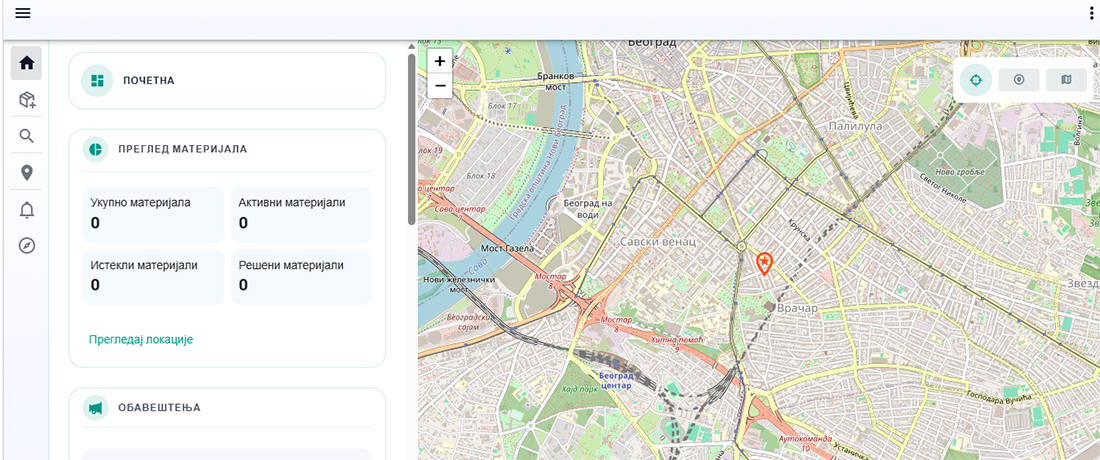Screen dimensions: 1100x460
Task: Toggle the map layer button
Action: coord(1066,80)
